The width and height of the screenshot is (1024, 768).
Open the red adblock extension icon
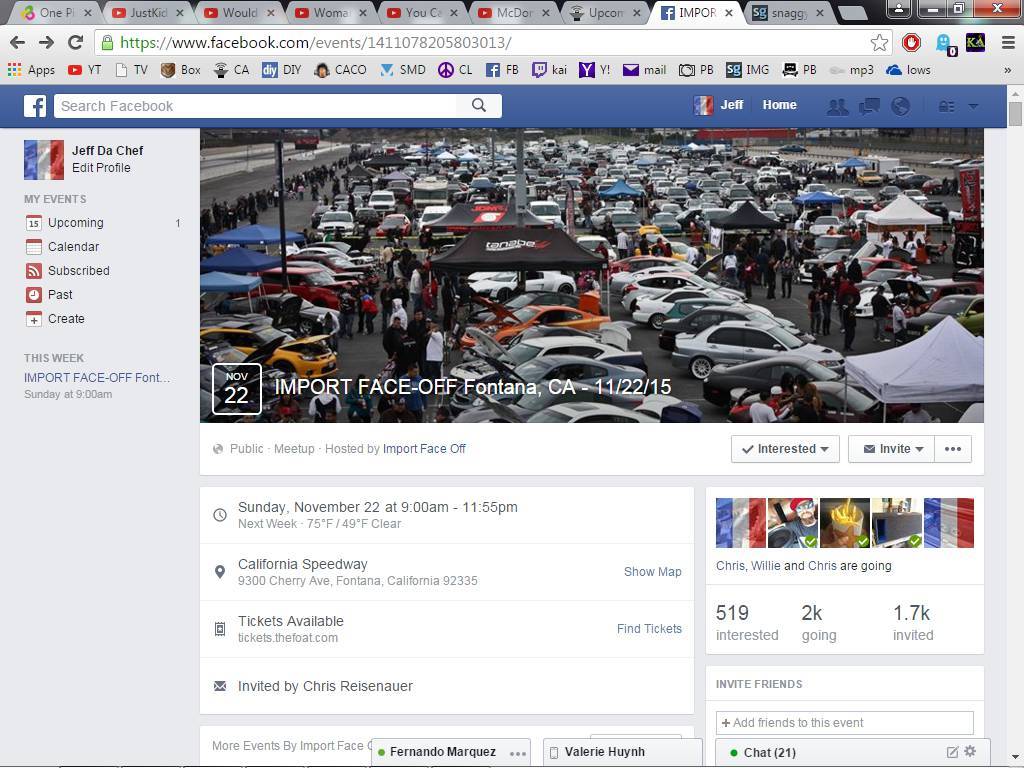click(x=911, y=43)
